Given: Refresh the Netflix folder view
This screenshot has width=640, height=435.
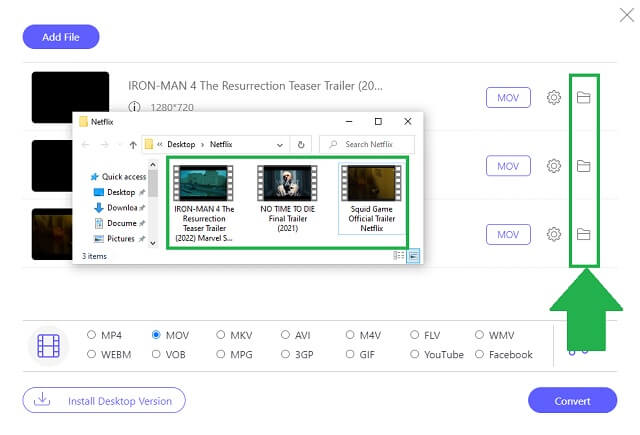Looking at the screenshot, I should 301,144.
